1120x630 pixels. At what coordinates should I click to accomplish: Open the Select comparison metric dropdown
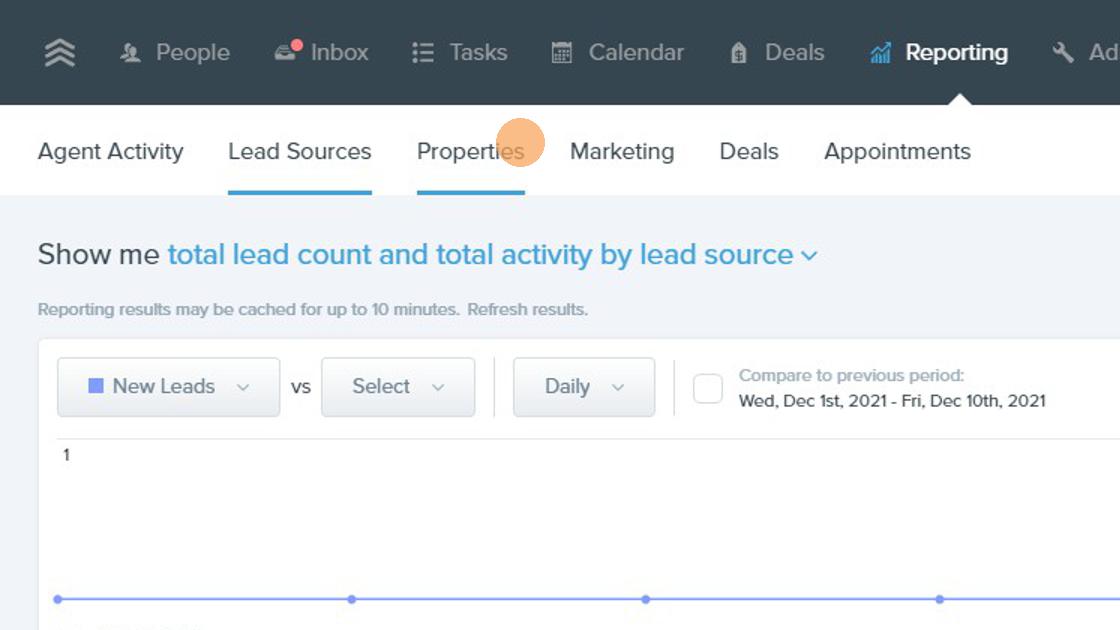(398, 387)
